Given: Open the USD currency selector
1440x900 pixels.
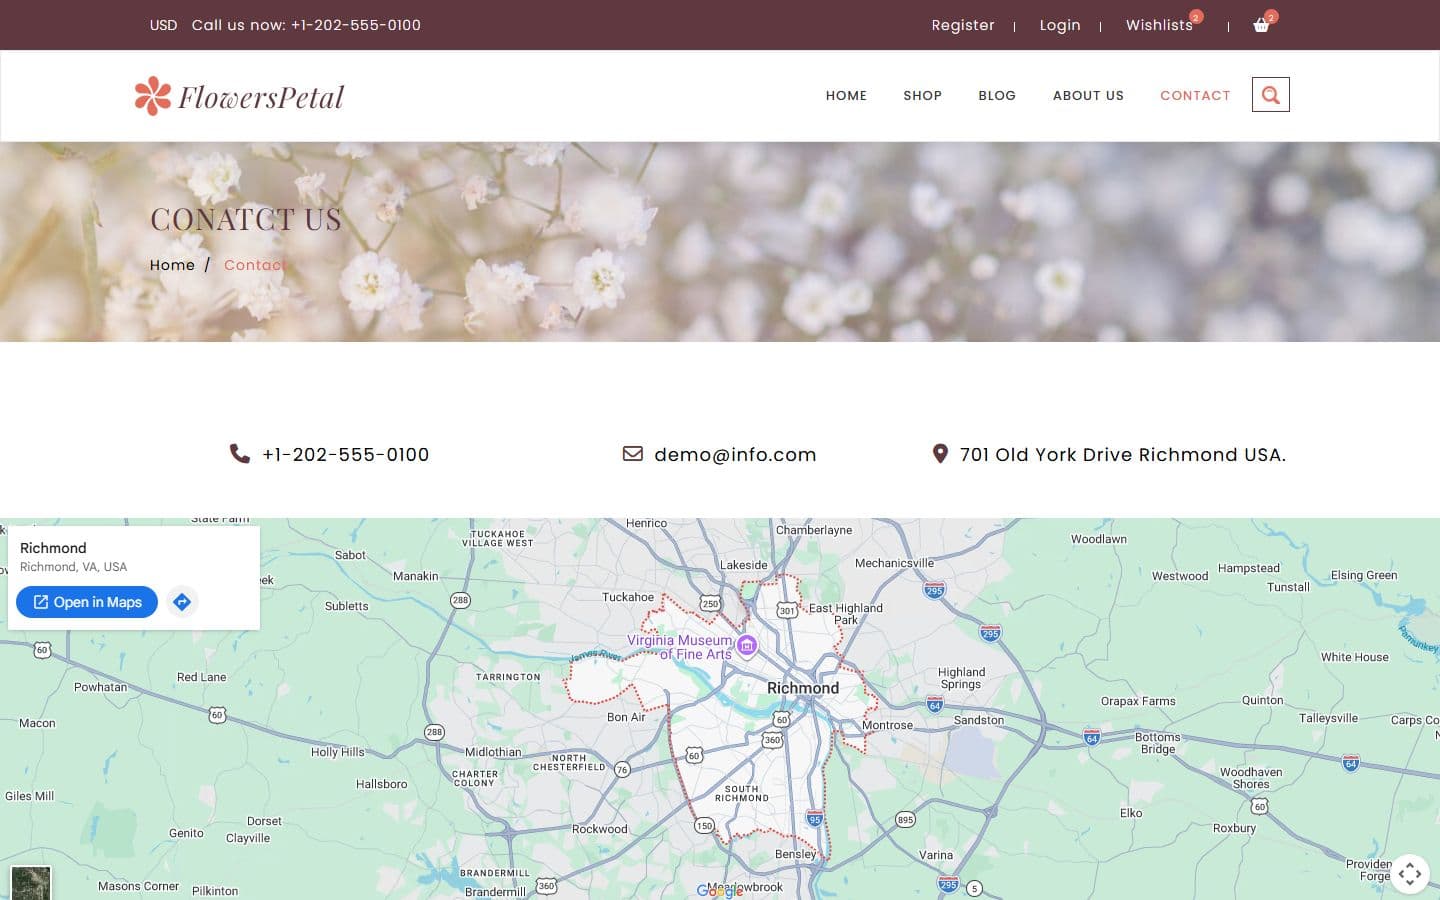Looking at the screenshot, I should click(x=163, y=25).
